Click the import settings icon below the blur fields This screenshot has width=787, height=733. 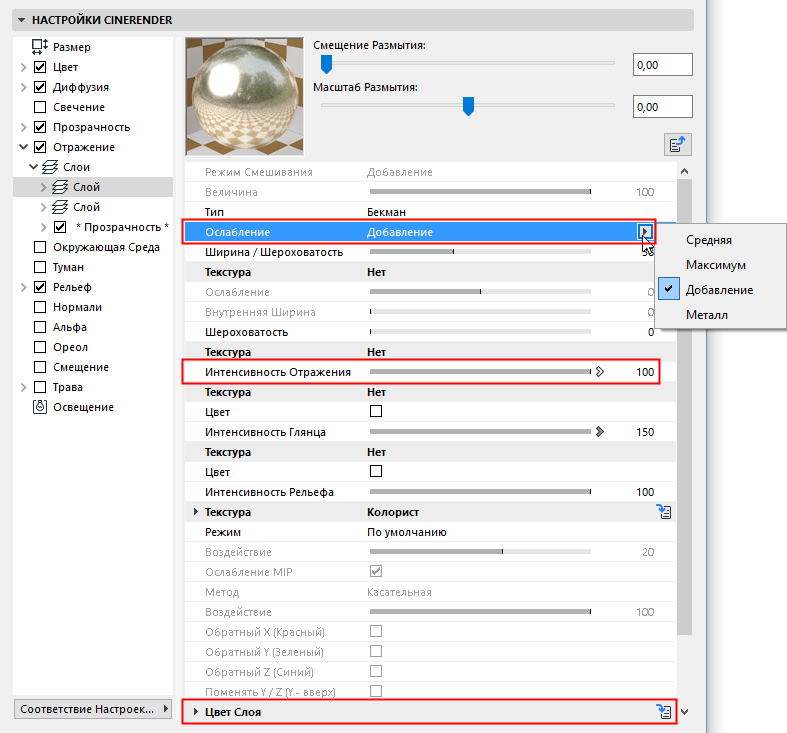coord(678,145)
